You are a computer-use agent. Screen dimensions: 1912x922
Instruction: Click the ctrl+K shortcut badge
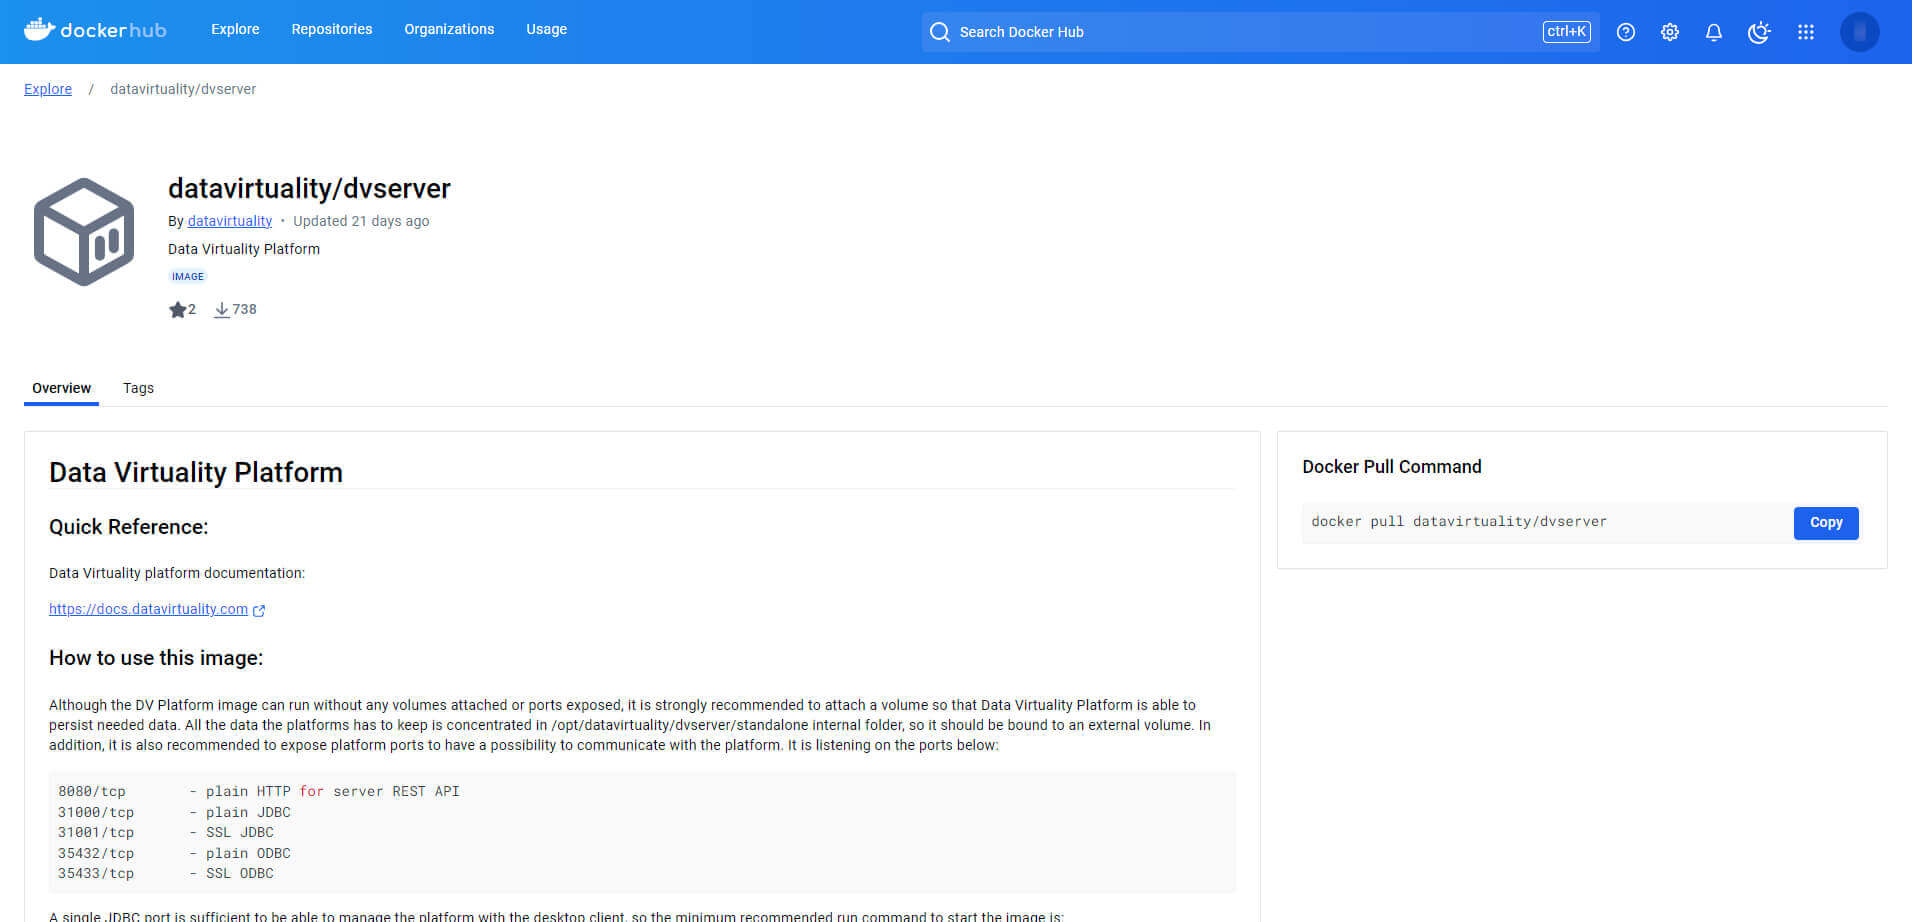tap(1566, 32)
